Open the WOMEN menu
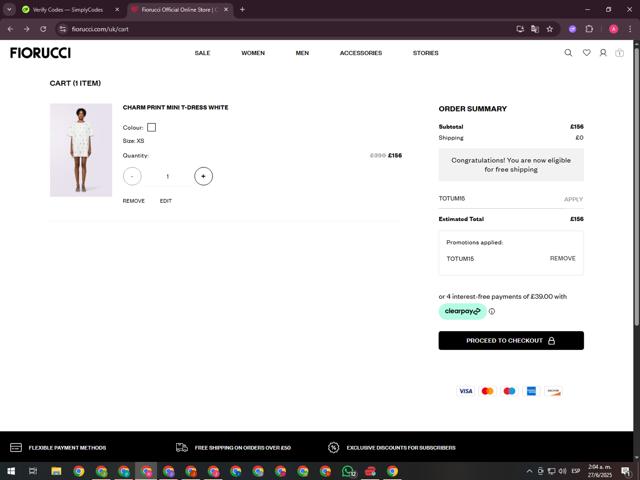The image size is (640, 480). [253, 53]
